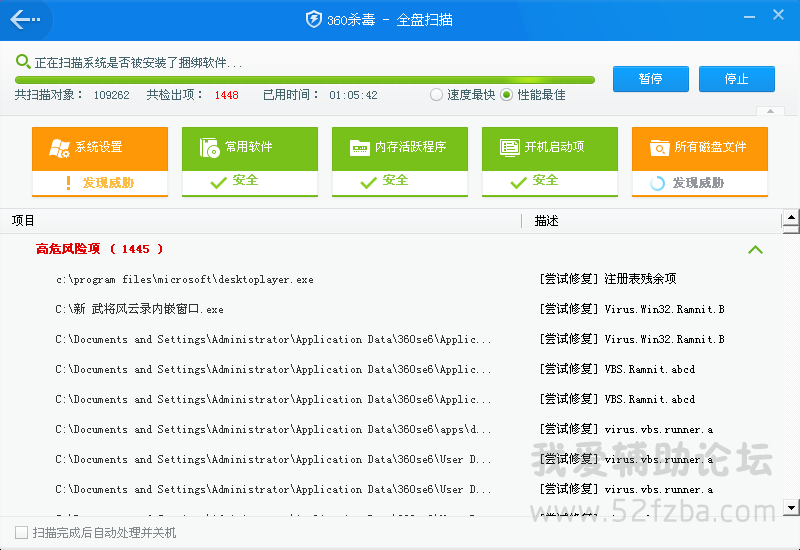The height and width of the screenshot is (550, 800).
Task: Click the Windows flag icon in 系统设置
Action: click(59, 148)
